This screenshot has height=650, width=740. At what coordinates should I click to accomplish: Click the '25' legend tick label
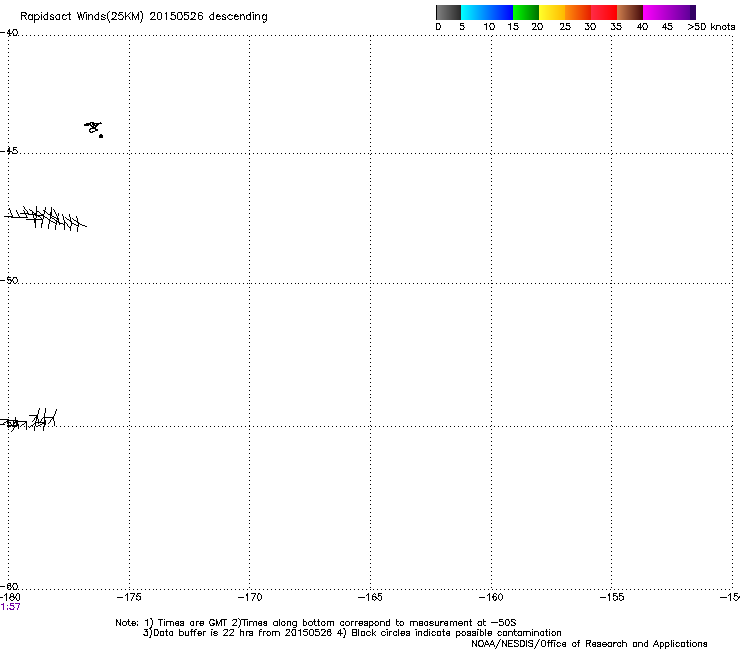point(565,27)
